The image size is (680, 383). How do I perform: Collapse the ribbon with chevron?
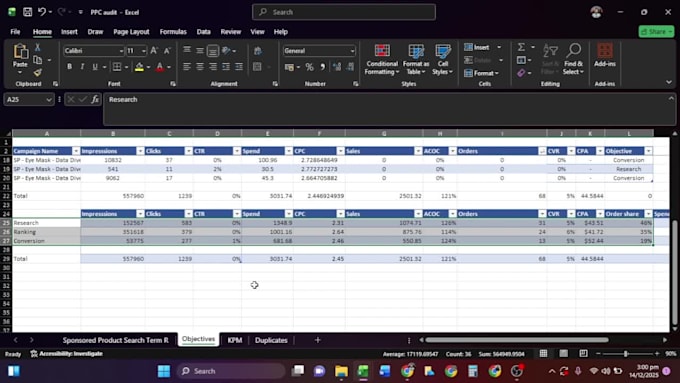[669, 82]
